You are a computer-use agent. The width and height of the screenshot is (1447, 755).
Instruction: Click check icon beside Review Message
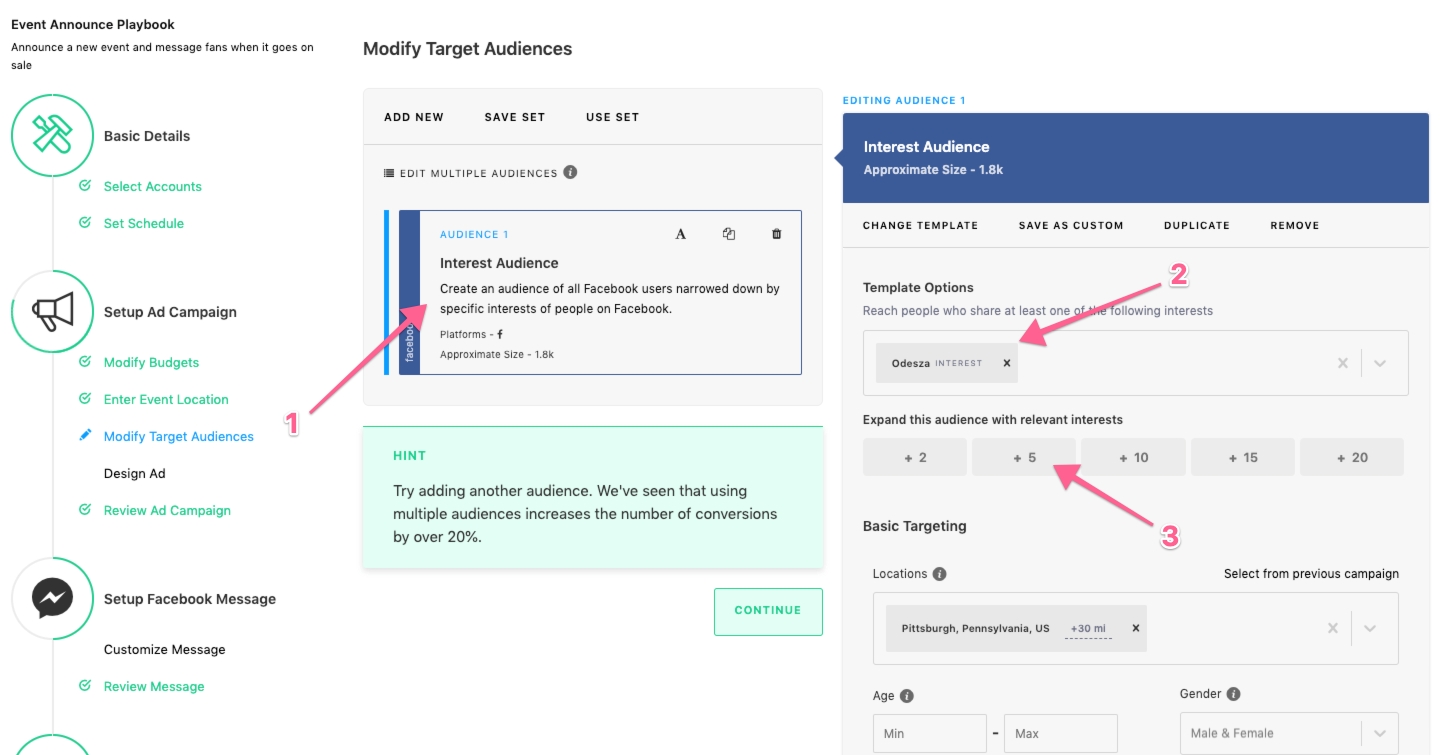click(x=85, y=686)
